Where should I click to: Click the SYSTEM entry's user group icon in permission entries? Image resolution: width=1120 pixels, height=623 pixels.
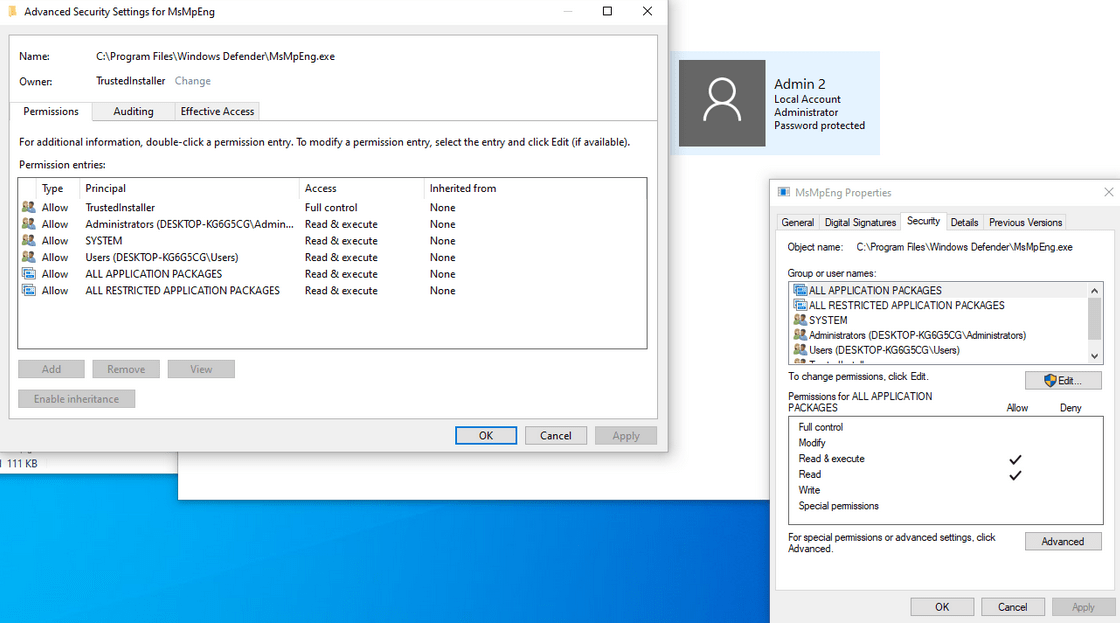(29, 240)
